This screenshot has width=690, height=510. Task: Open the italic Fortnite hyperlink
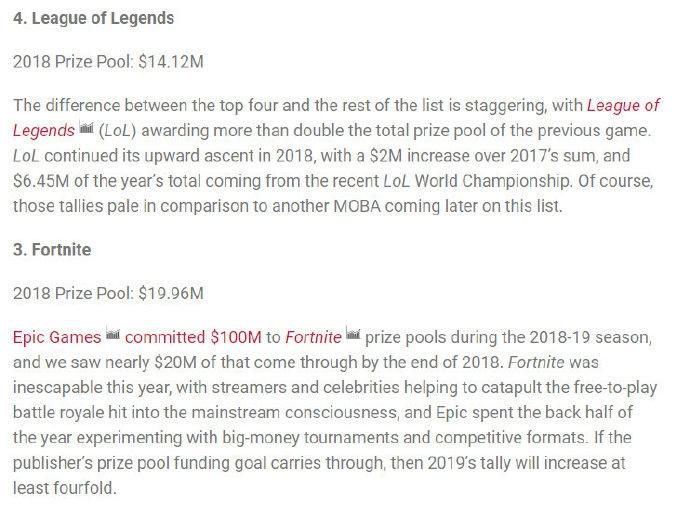[313, 338]
